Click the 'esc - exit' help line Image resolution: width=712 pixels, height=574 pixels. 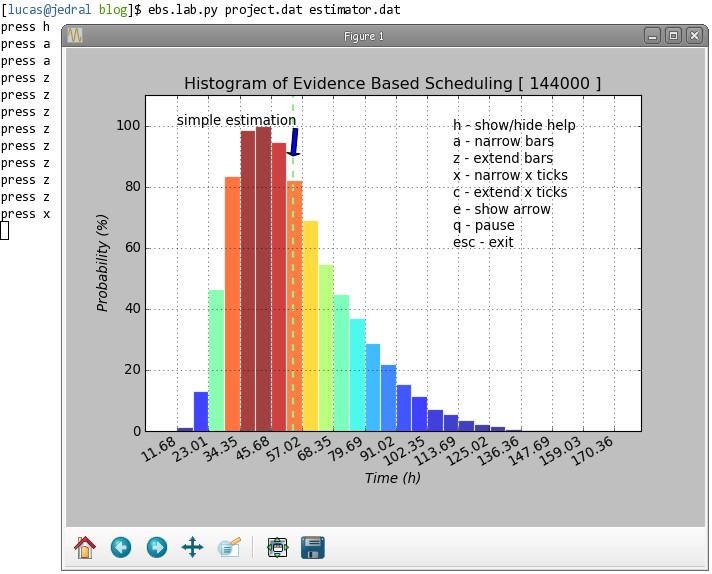[483, 242]
